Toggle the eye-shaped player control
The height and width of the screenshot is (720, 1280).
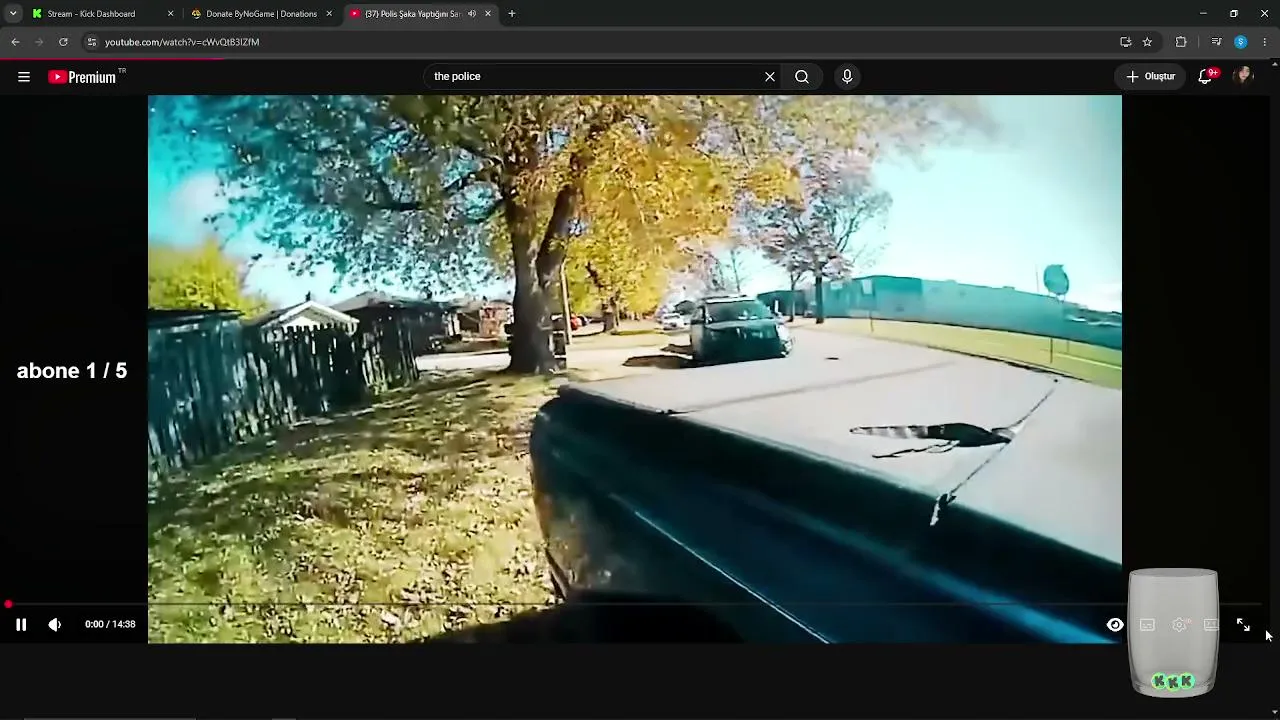(x=1115, y=625)
